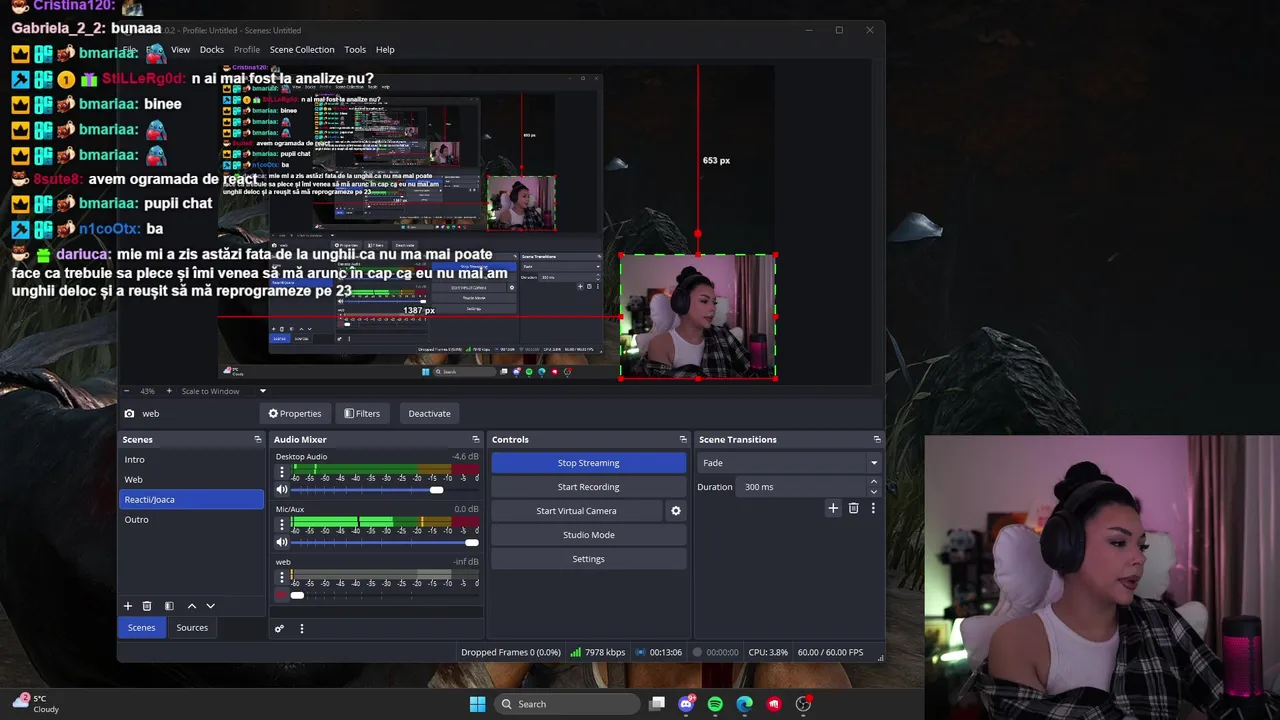Delete selected scene with trash icon
Viewport: 1280px width, 720px height.
pyautogui.click(x=147, y=606)
